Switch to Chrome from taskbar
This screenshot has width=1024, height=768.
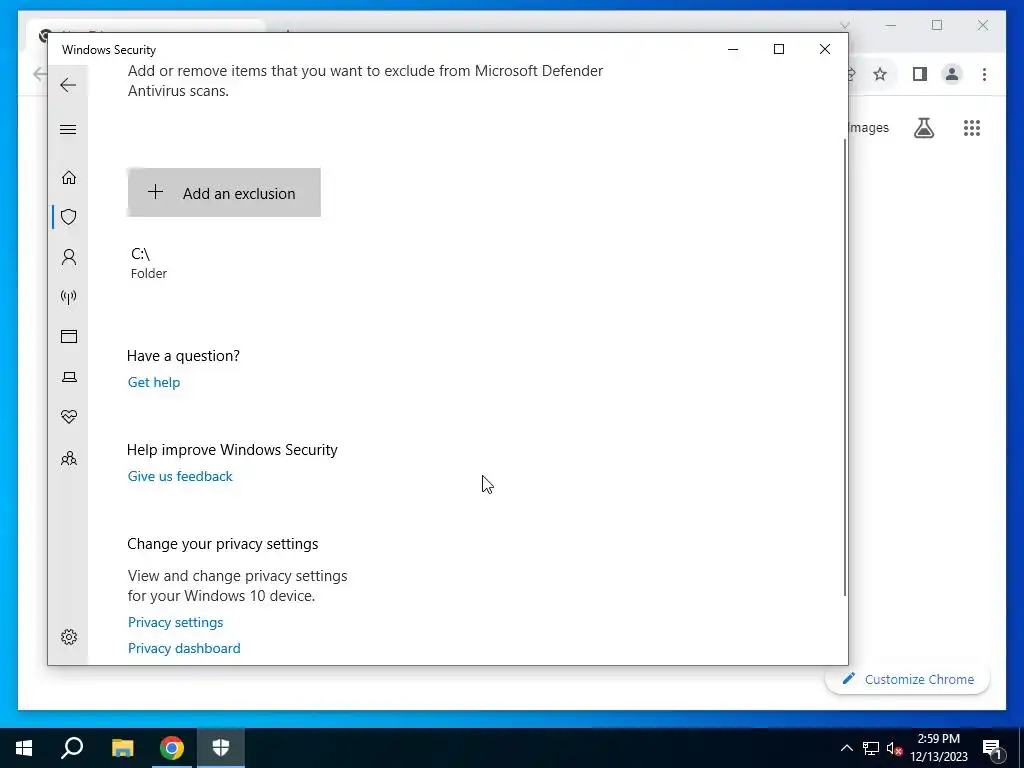[x=172, y=748]
